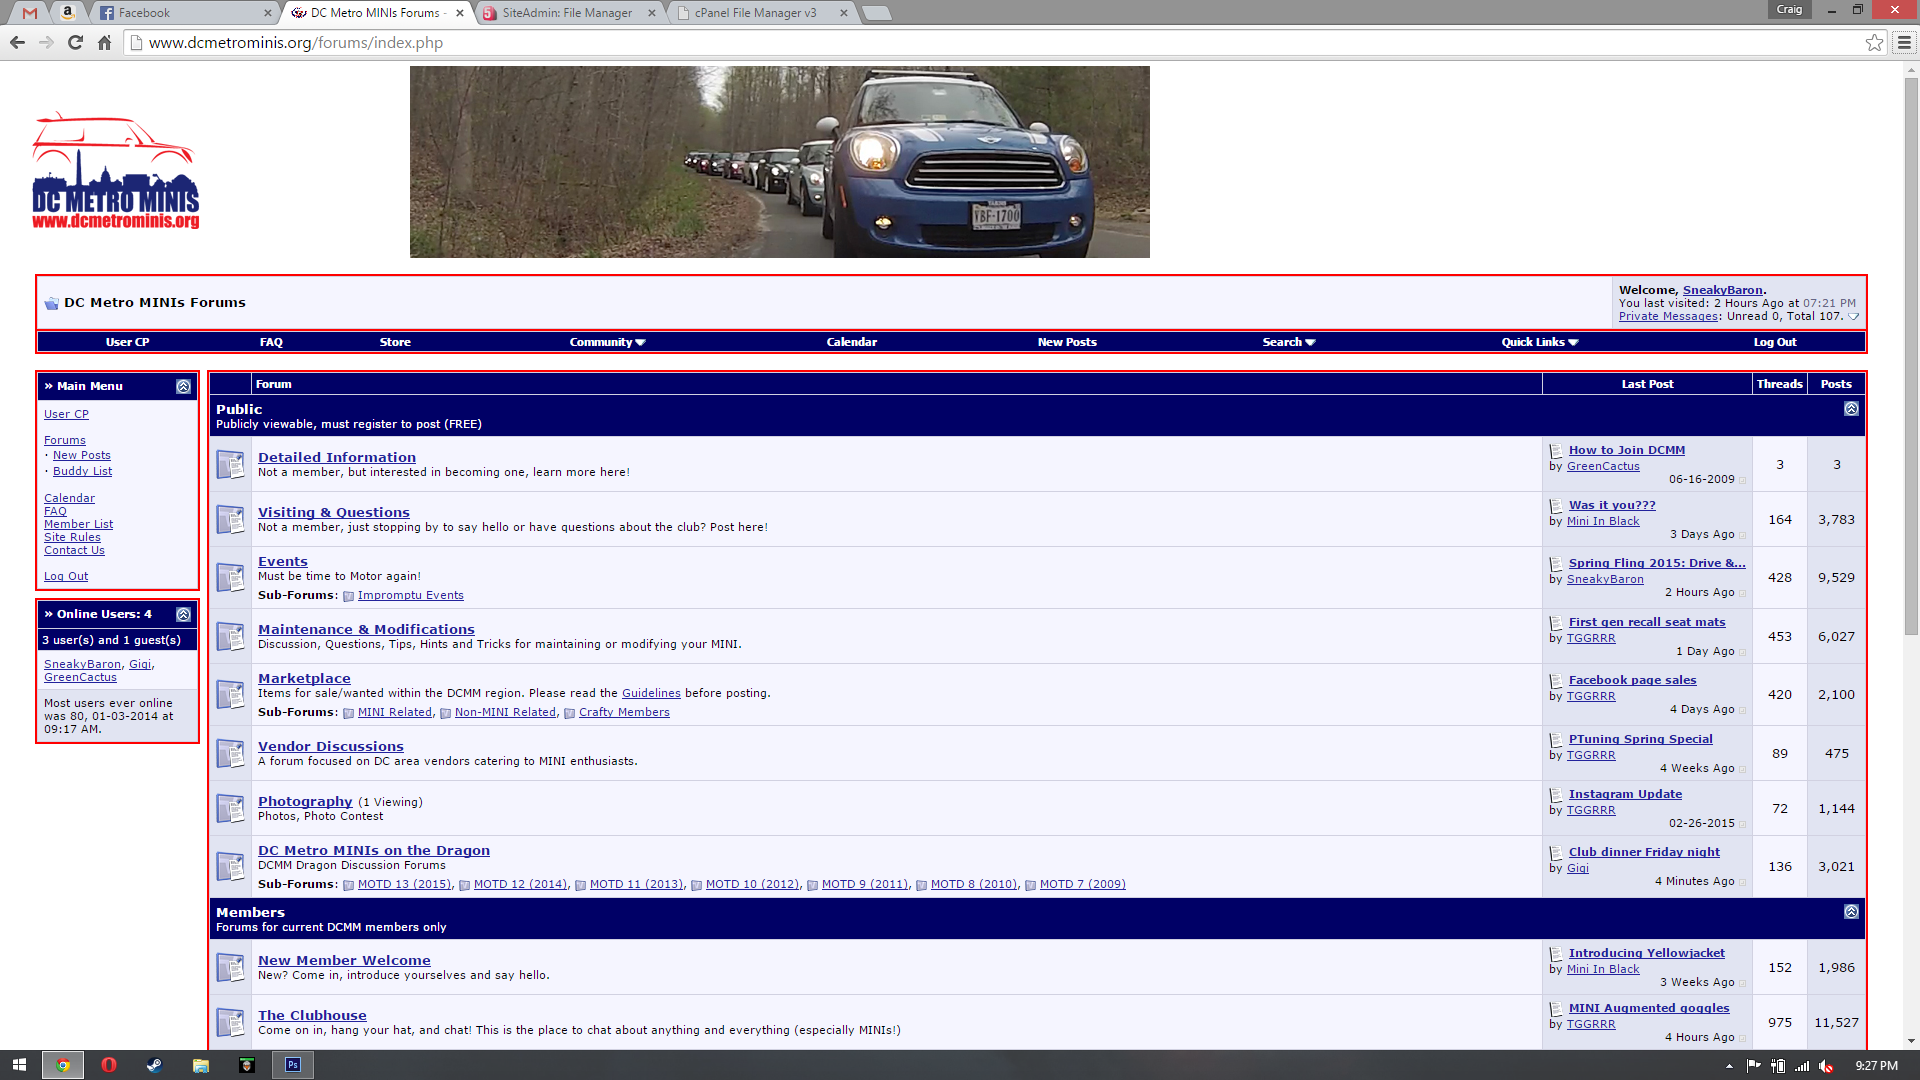
Task: Click the Chrome reload page icon
Action: tap(75, 42)
